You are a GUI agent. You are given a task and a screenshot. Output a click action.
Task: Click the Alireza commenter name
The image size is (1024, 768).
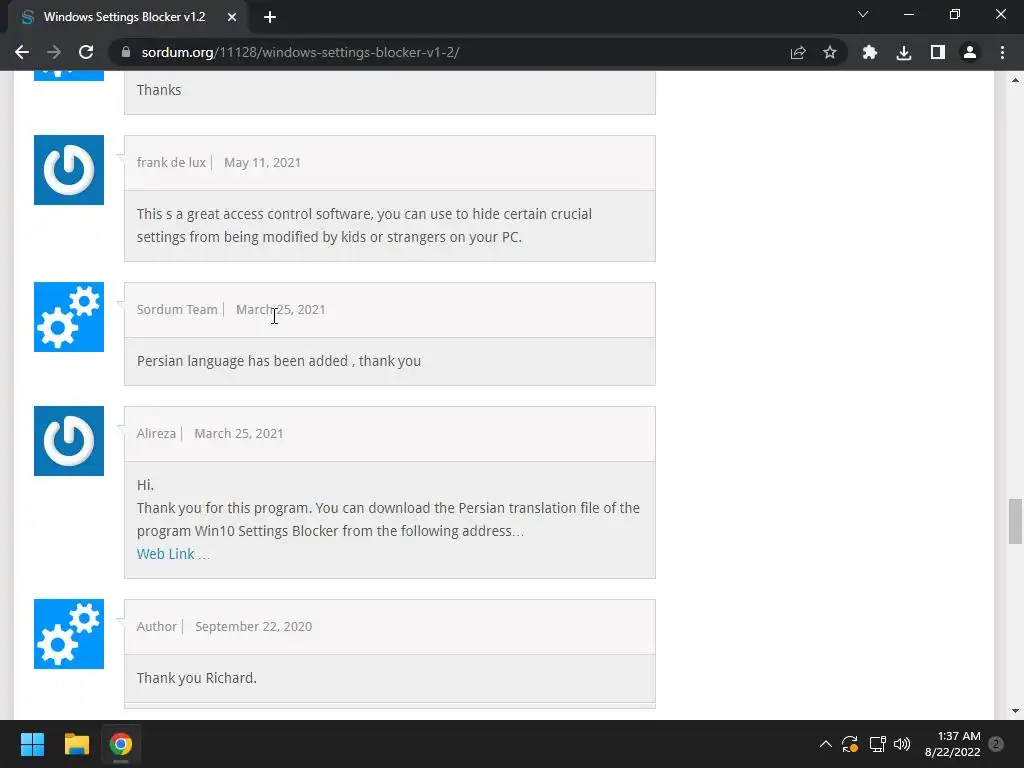point(156,434)
